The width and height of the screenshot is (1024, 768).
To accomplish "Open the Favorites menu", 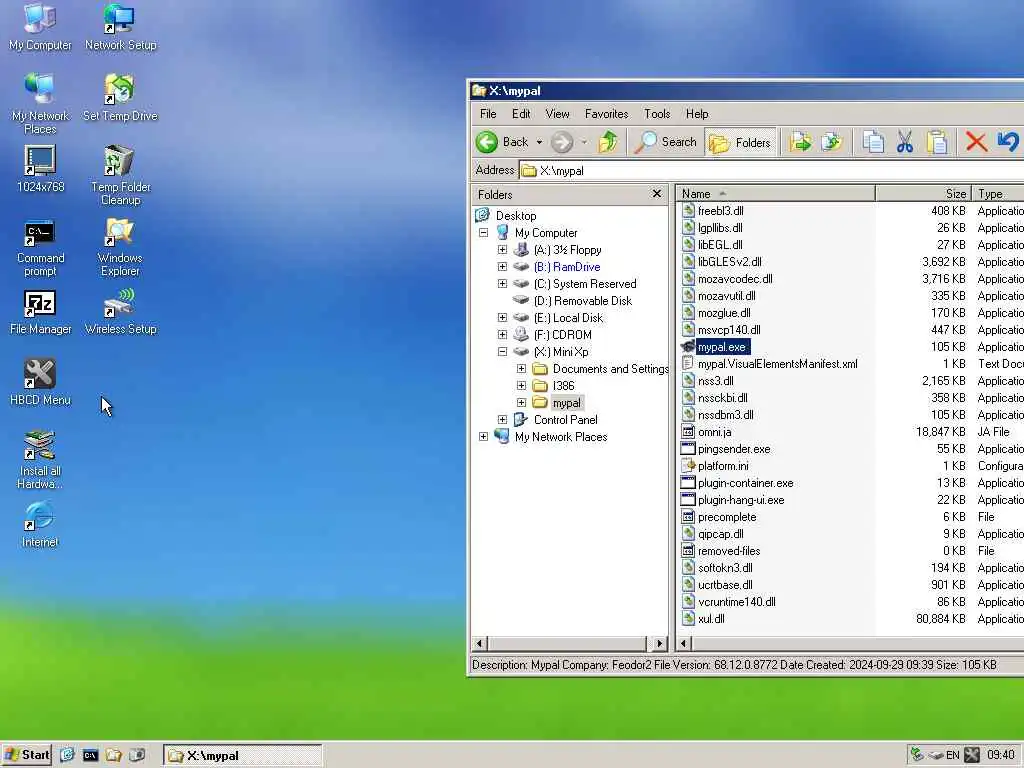I will coord(607,114).
